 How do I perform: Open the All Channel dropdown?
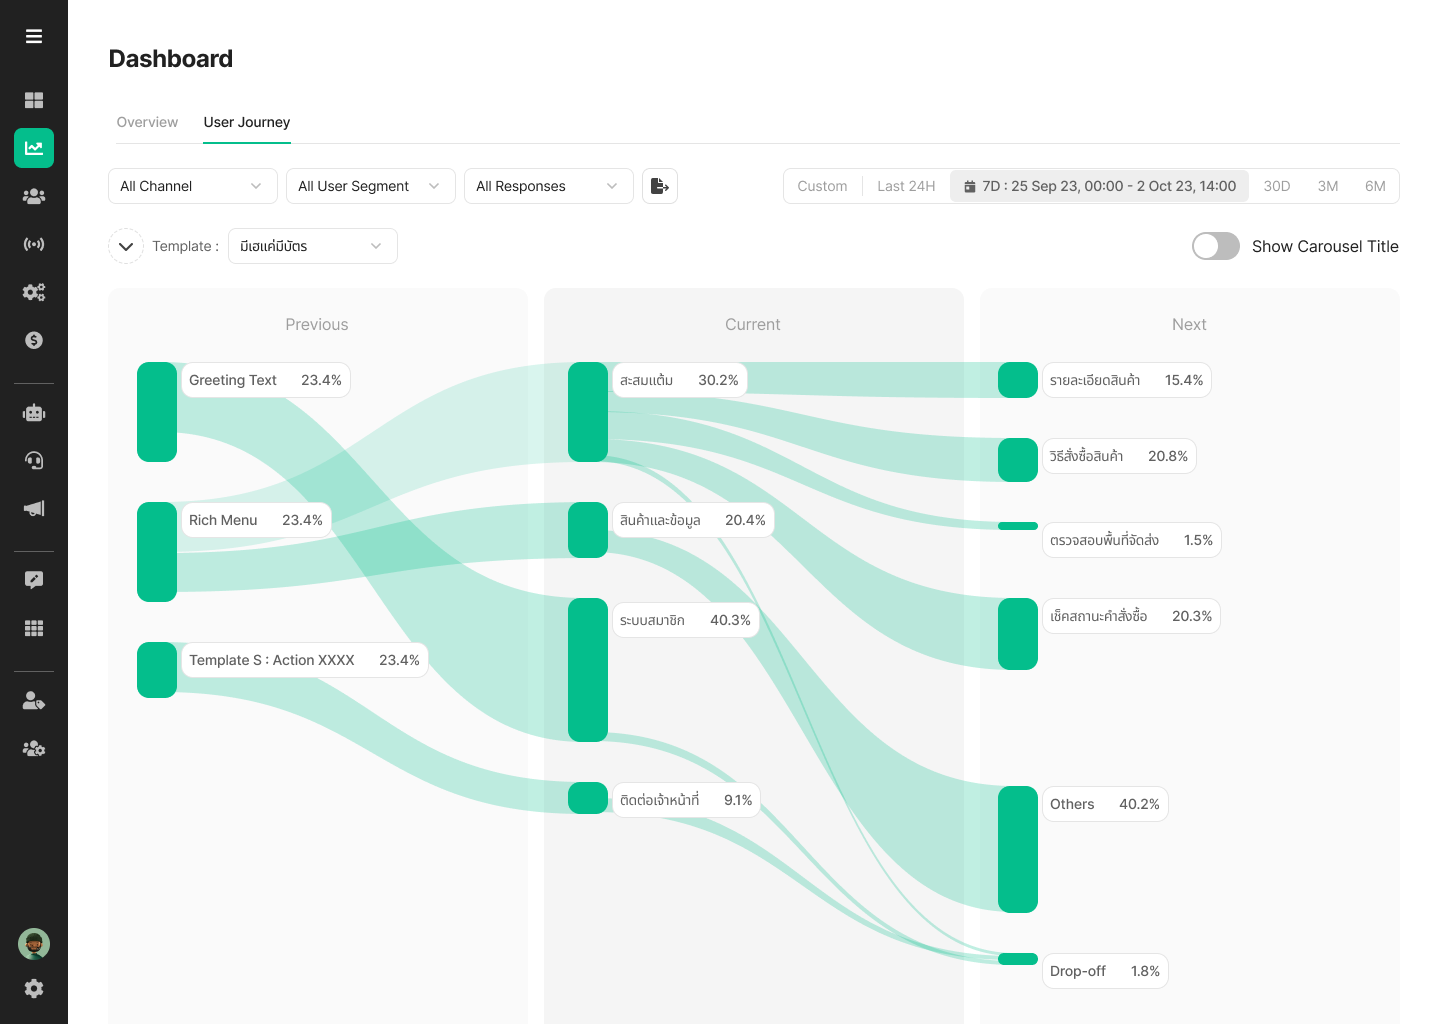[192, 186]
